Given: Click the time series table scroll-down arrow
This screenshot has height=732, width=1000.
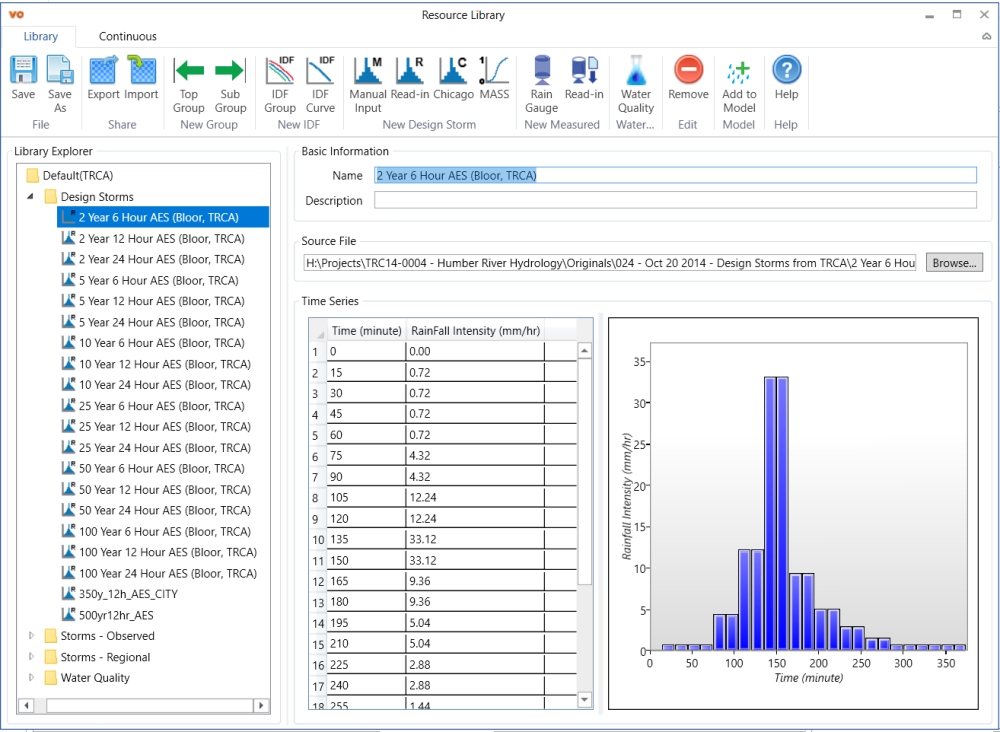Looking at the screenshot, I should tap(585, 699).
